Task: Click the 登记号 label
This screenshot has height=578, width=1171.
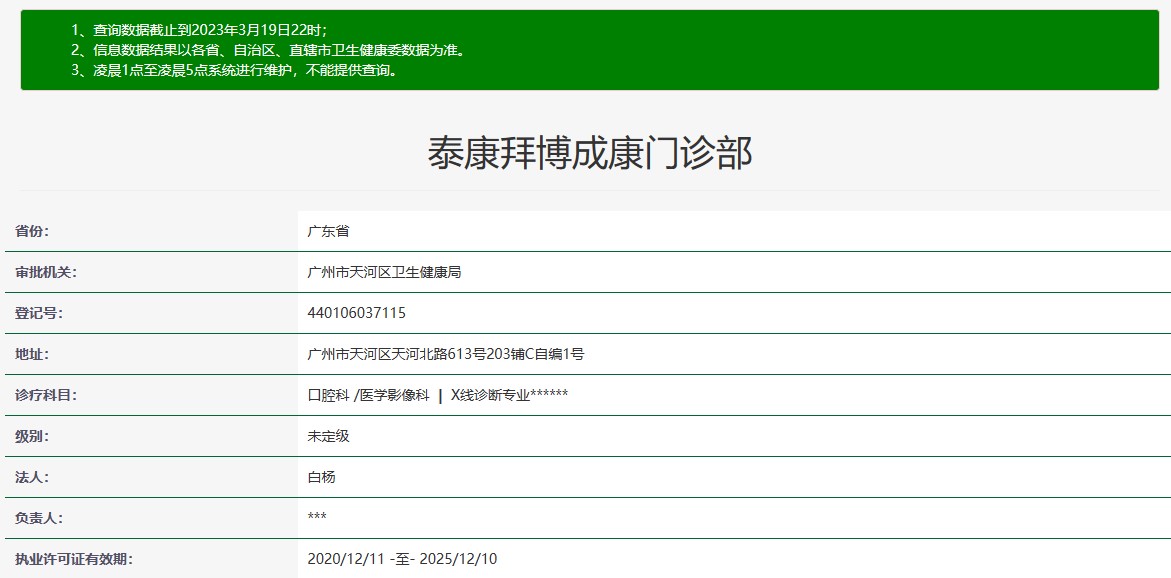Action: (39, 314)
